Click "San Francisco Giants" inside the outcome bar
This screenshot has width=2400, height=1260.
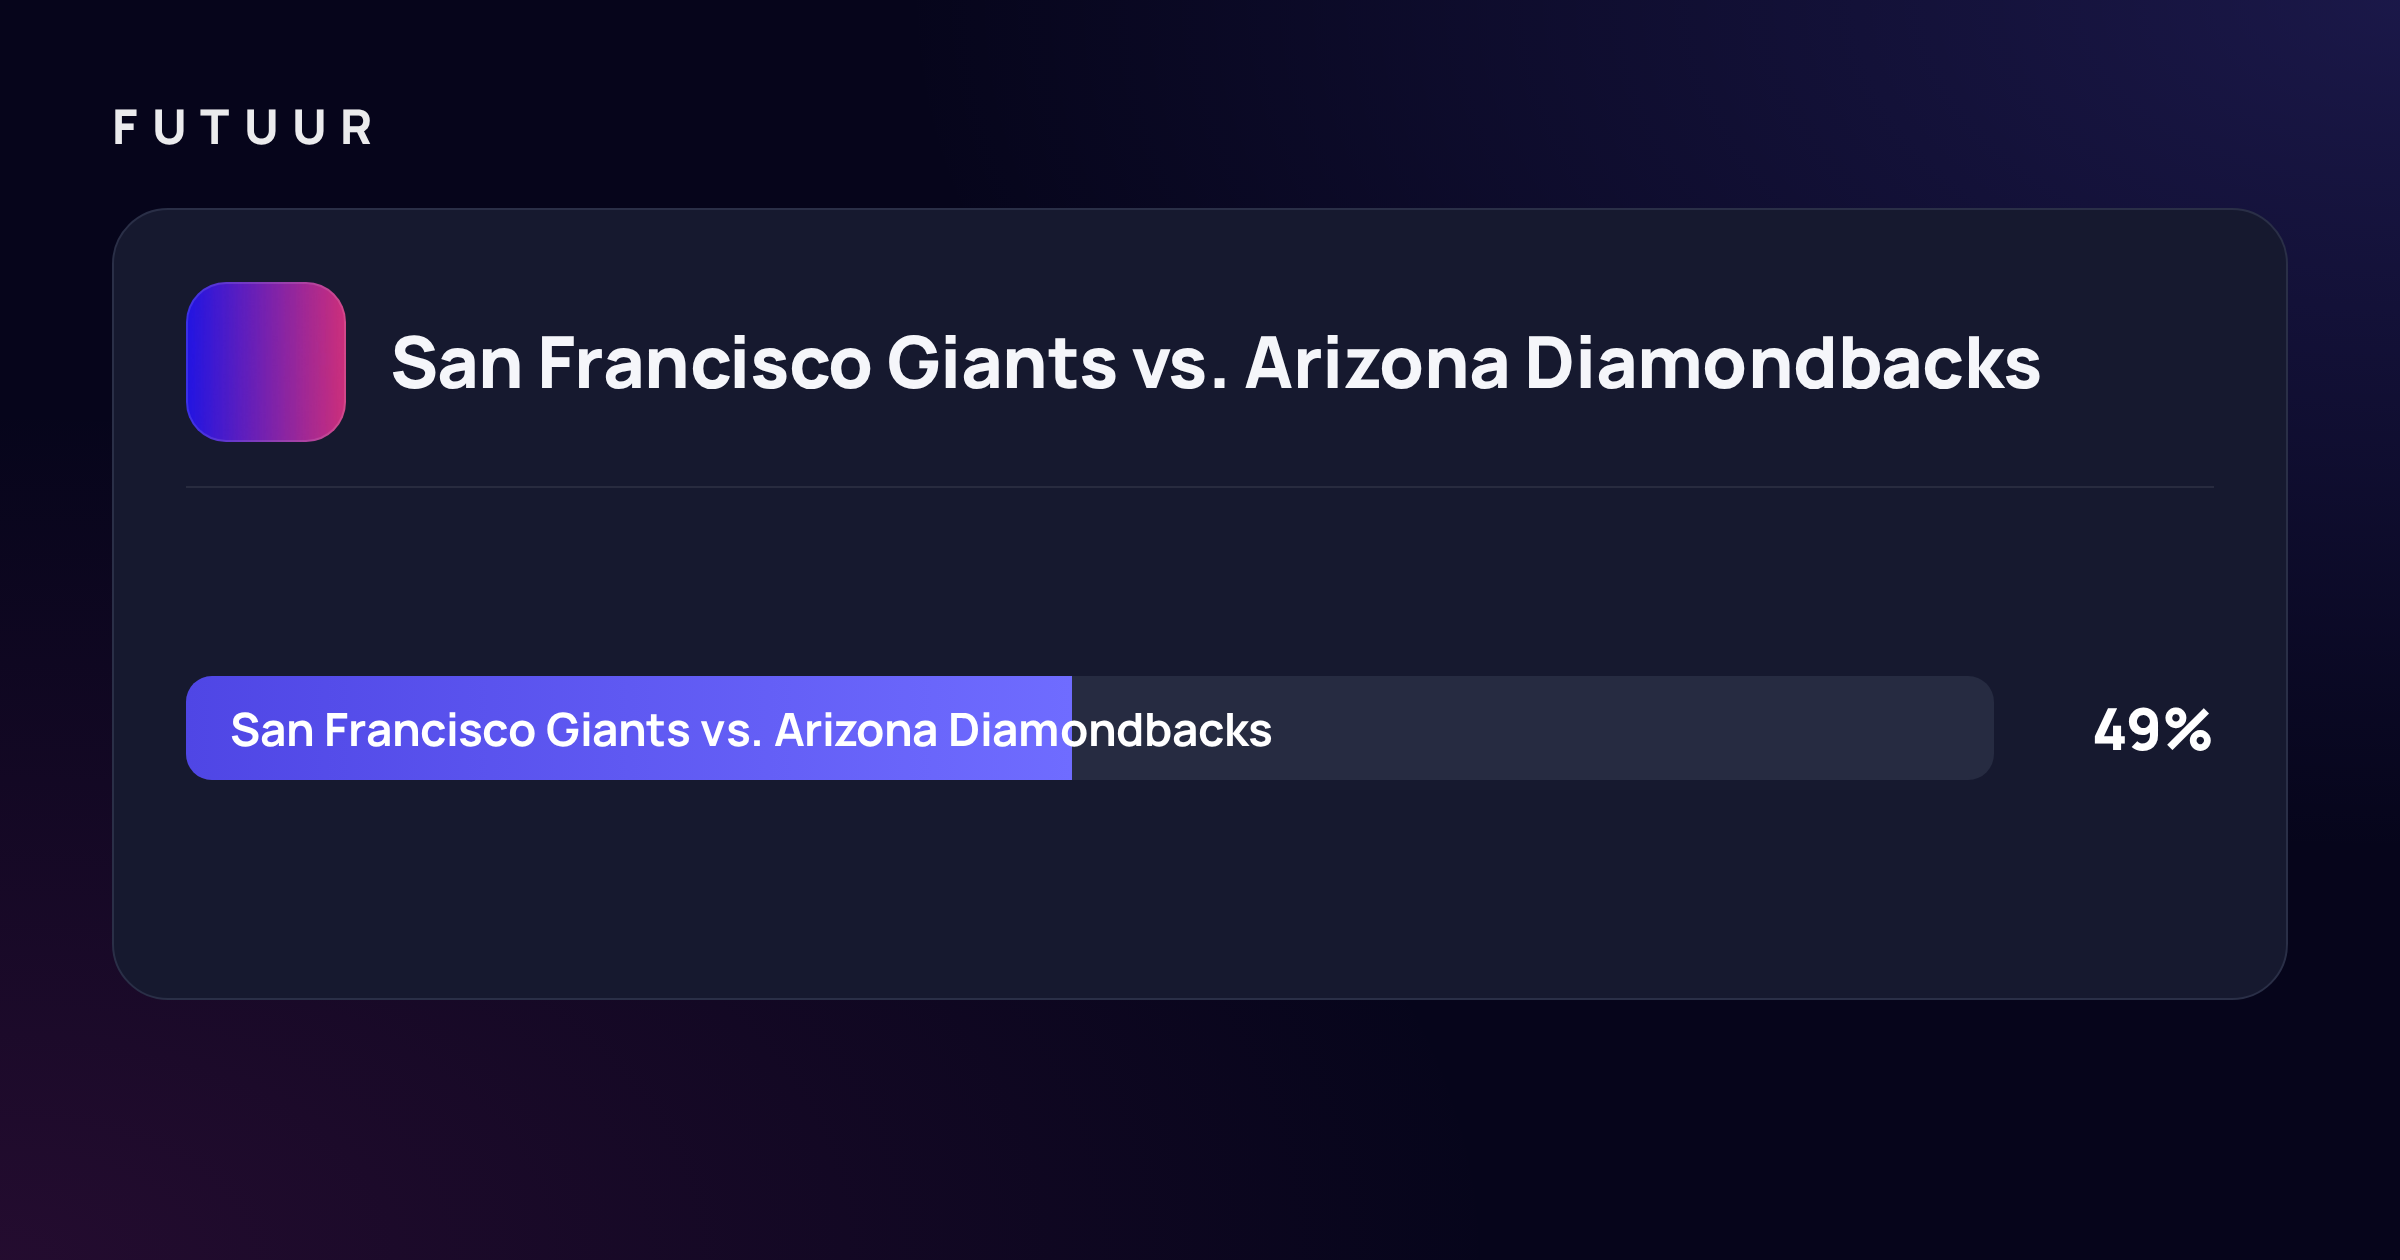click(x=460, y=730)
